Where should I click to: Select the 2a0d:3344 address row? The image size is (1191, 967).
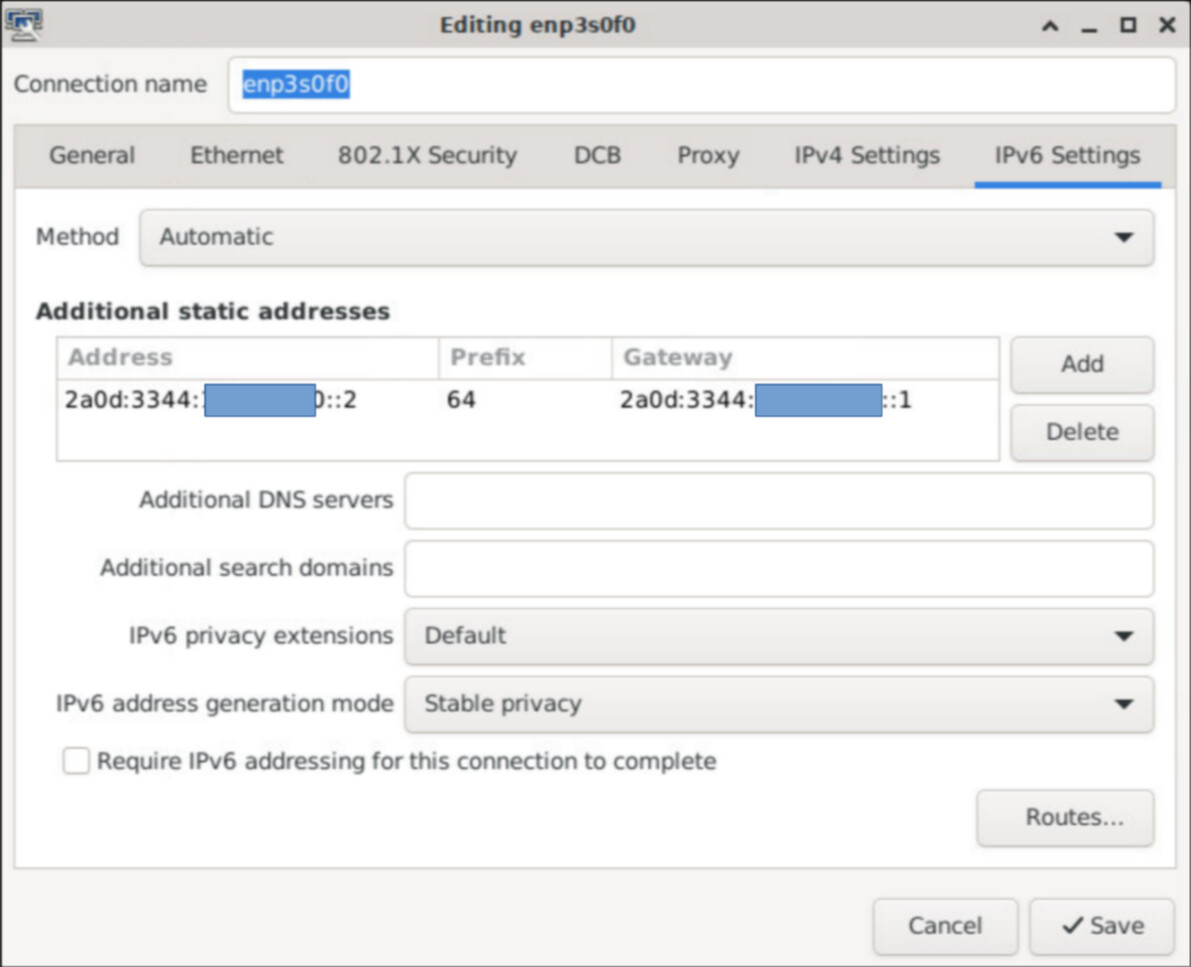(x=400, y=400)
